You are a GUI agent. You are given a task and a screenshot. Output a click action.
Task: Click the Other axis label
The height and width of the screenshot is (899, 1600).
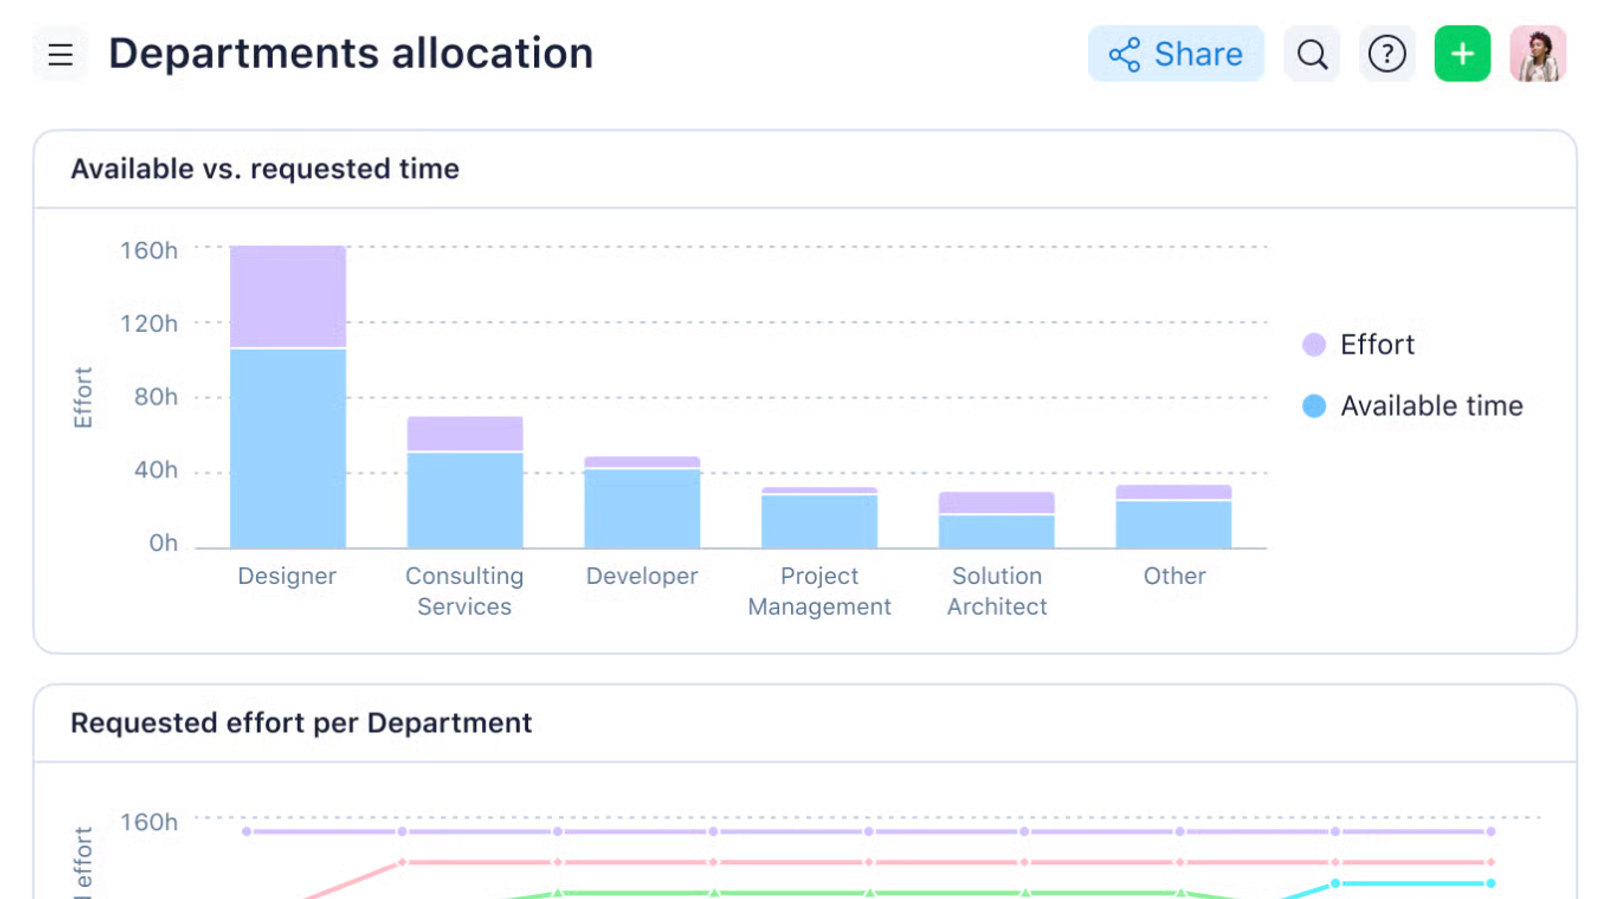[1175, 576]
